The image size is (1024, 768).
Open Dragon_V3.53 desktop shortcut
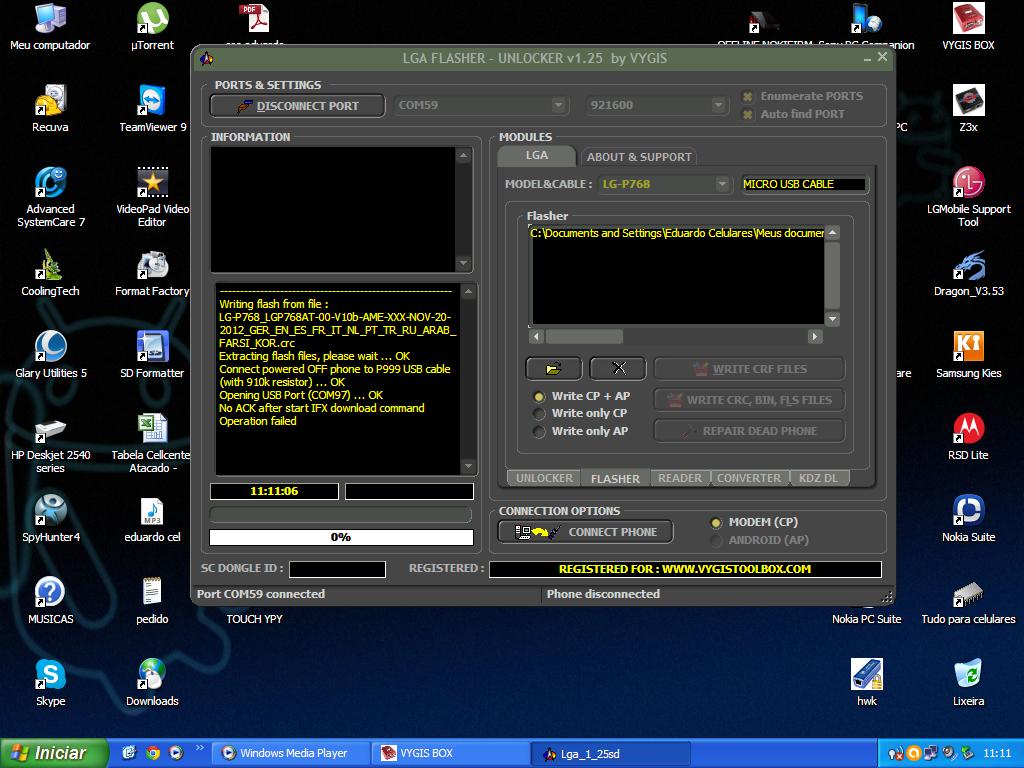click(968, 272)
